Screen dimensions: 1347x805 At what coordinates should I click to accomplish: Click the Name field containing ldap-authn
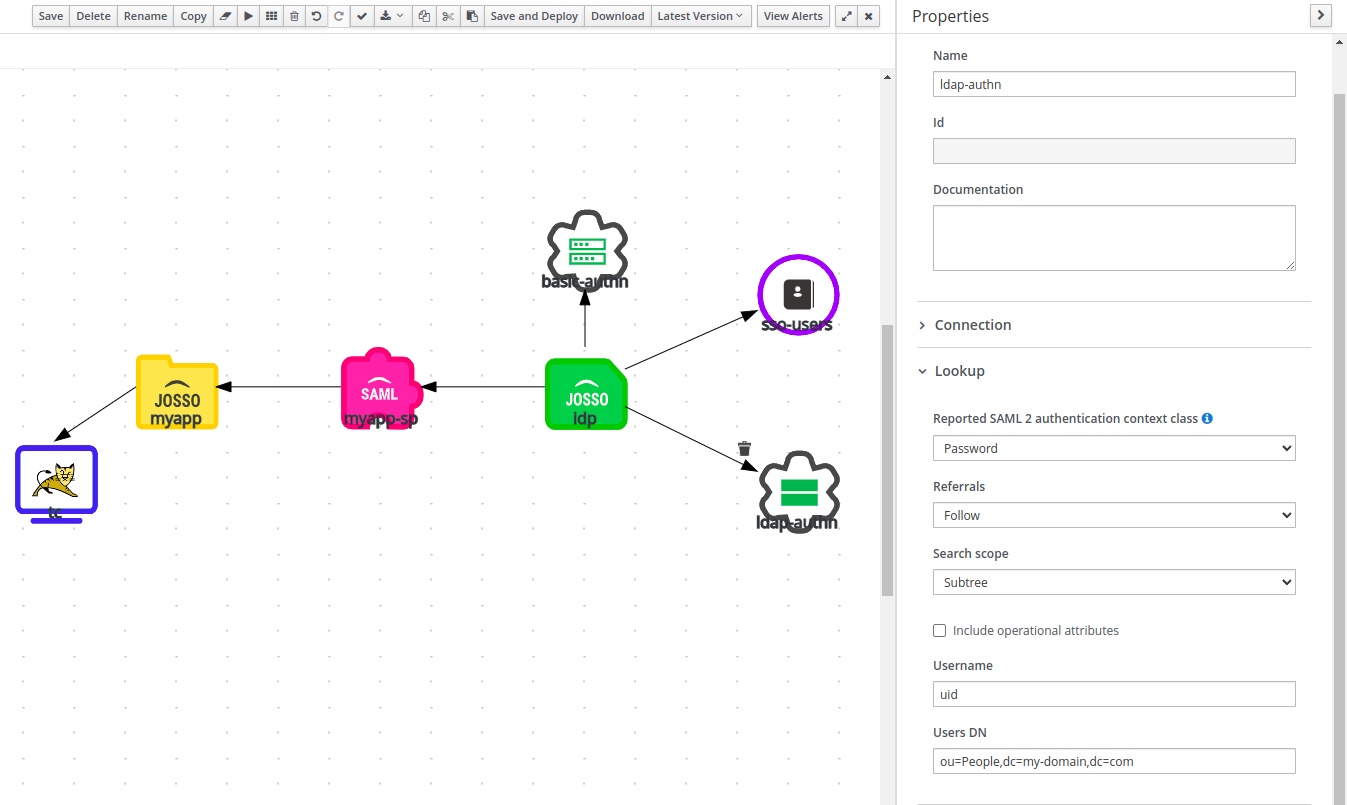click(x=1114, y=84)
